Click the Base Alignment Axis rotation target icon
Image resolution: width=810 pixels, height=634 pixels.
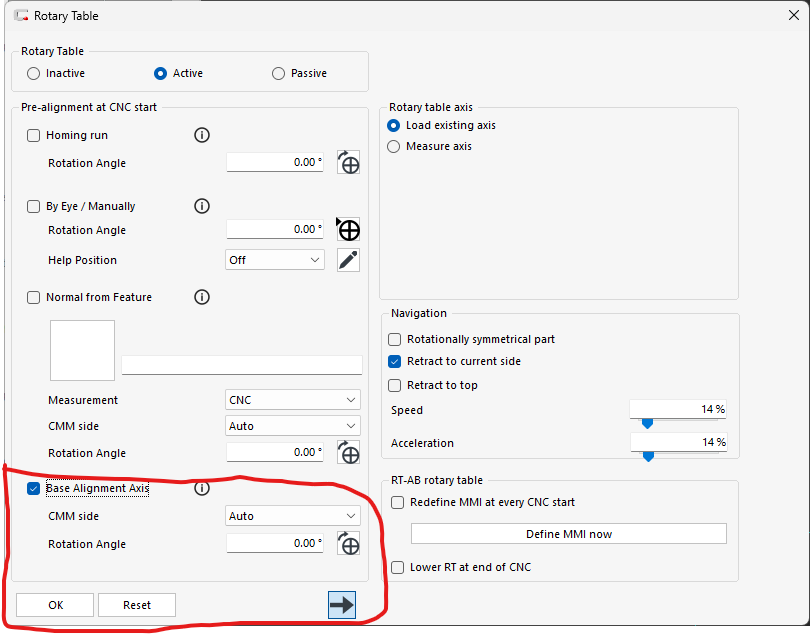coord(348,544)
